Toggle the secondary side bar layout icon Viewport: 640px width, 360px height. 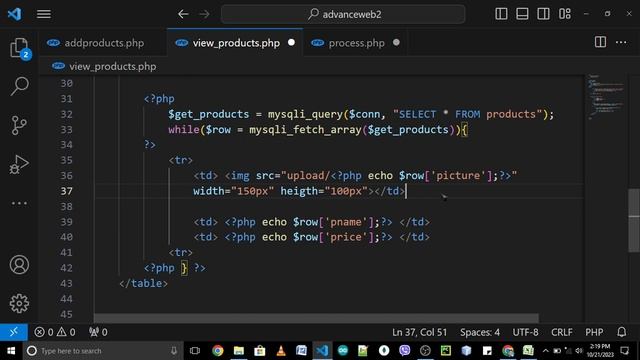tap(543, 14)
